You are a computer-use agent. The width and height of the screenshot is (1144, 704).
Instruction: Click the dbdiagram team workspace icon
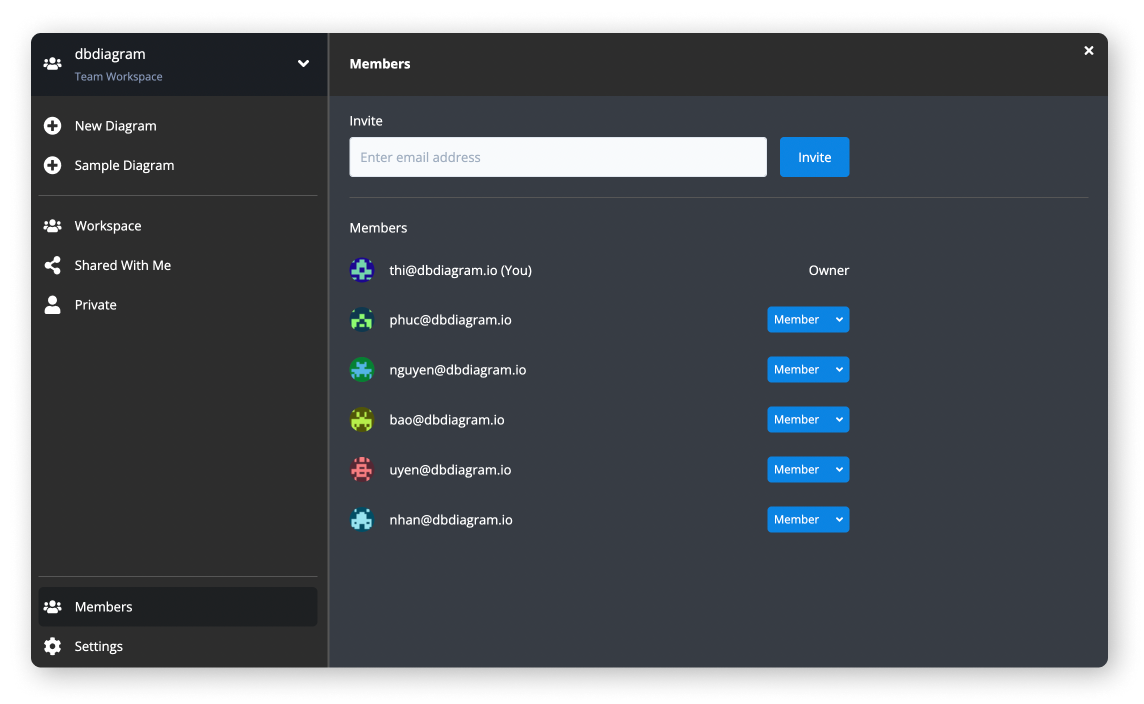[x=52, y=63]
